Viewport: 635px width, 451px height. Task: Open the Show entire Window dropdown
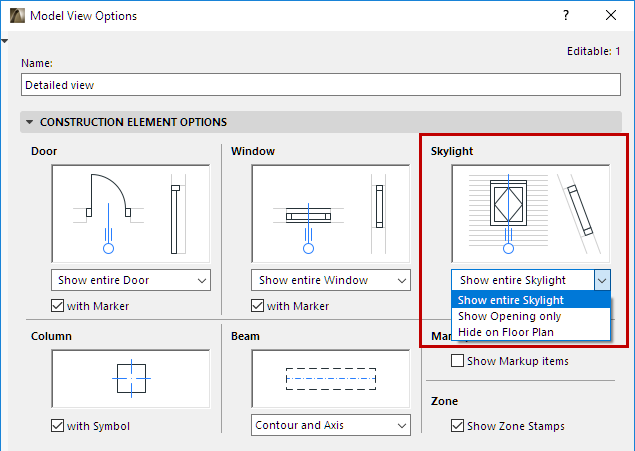pyautogui.click(x=331, y=280)
